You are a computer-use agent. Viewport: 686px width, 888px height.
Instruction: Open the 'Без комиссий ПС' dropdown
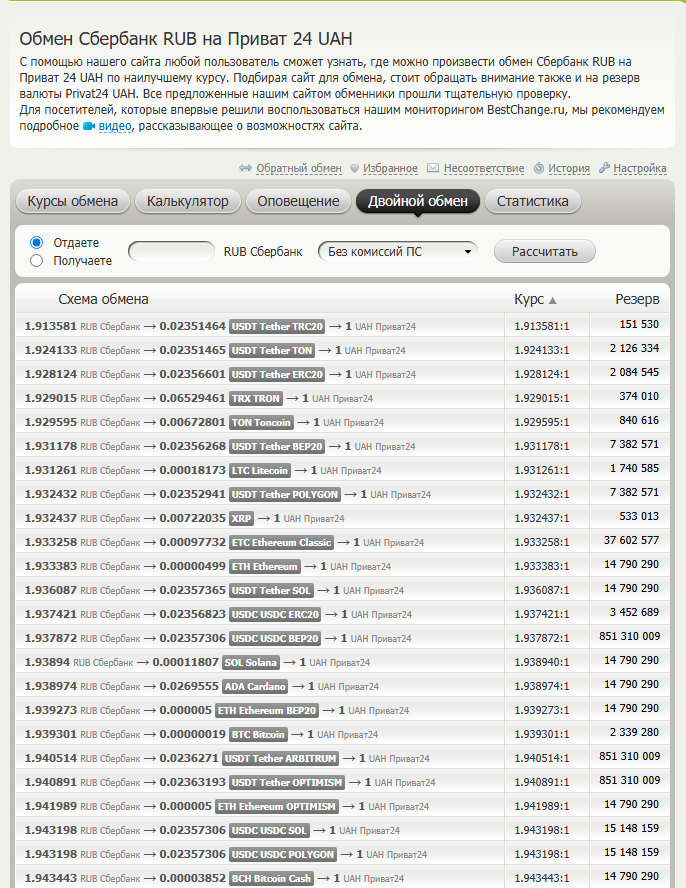pyautogui.click(x=398, y=251)
